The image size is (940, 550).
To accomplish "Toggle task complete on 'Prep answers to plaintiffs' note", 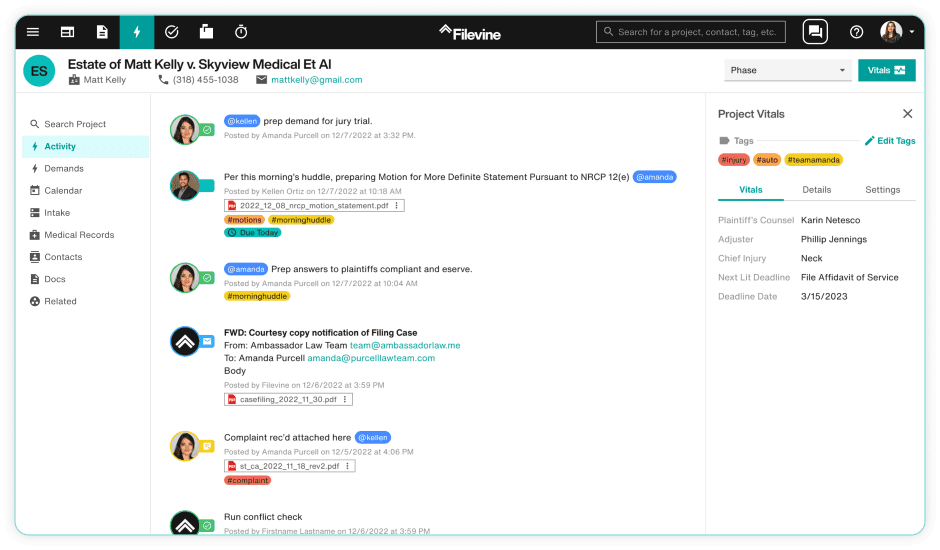I will pyautogui.click(x=207, y=278).
